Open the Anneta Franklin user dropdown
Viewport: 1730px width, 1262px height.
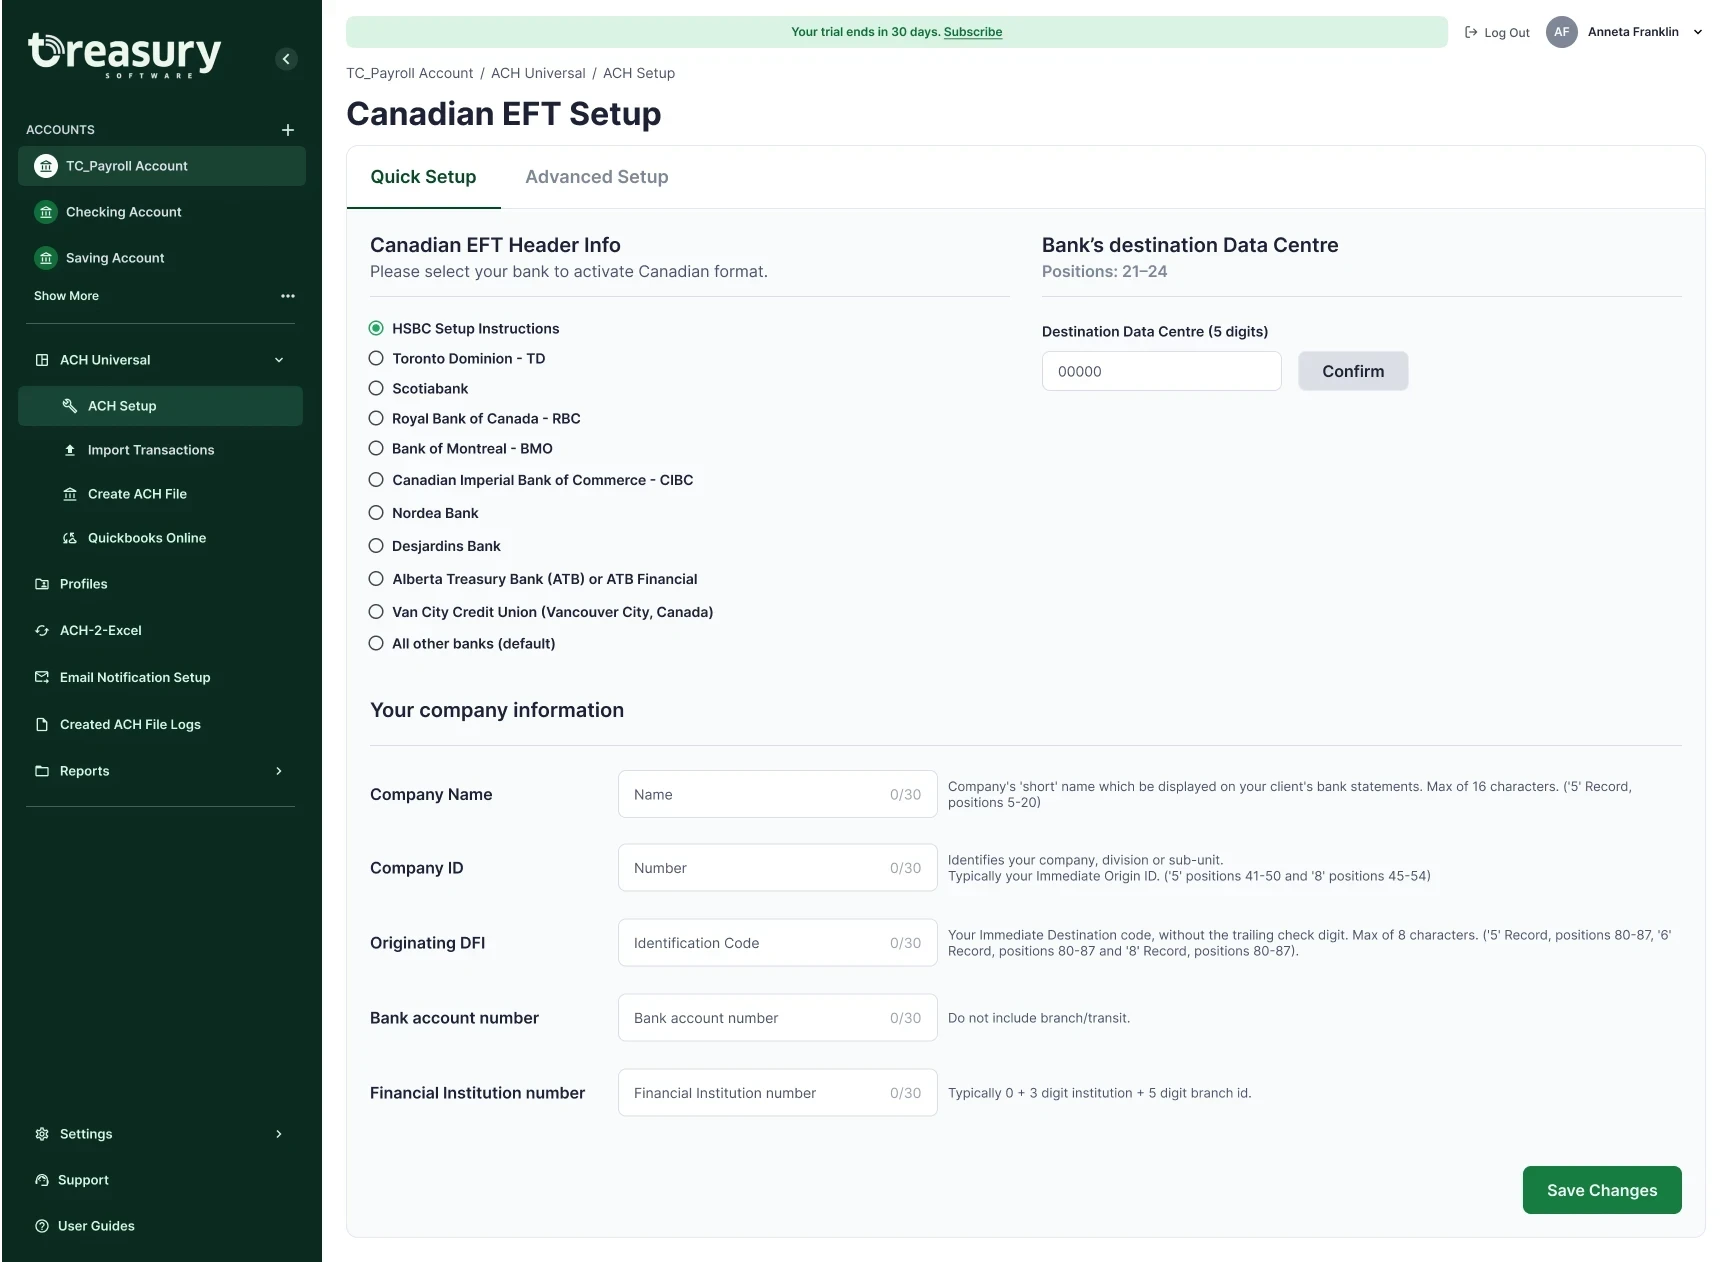click(1697, 32)
